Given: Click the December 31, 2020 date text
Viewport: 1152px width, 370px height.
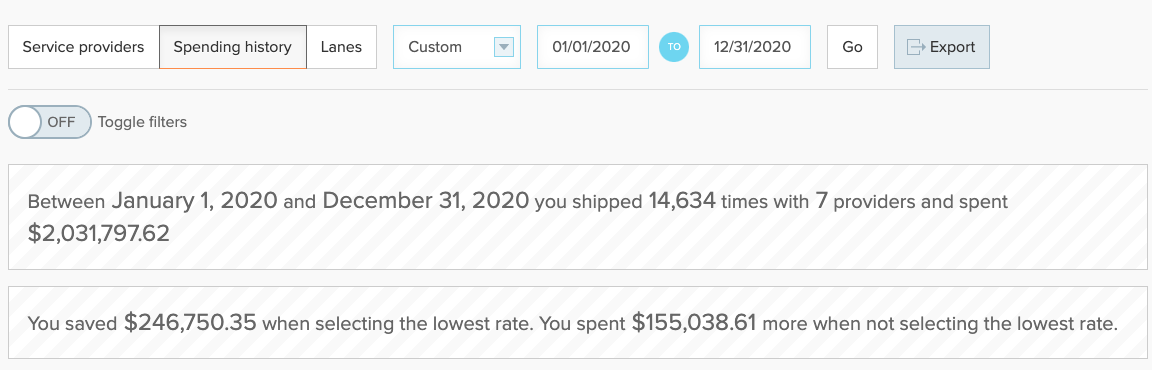Looking at the screenshot, I should tap(425, 200).
